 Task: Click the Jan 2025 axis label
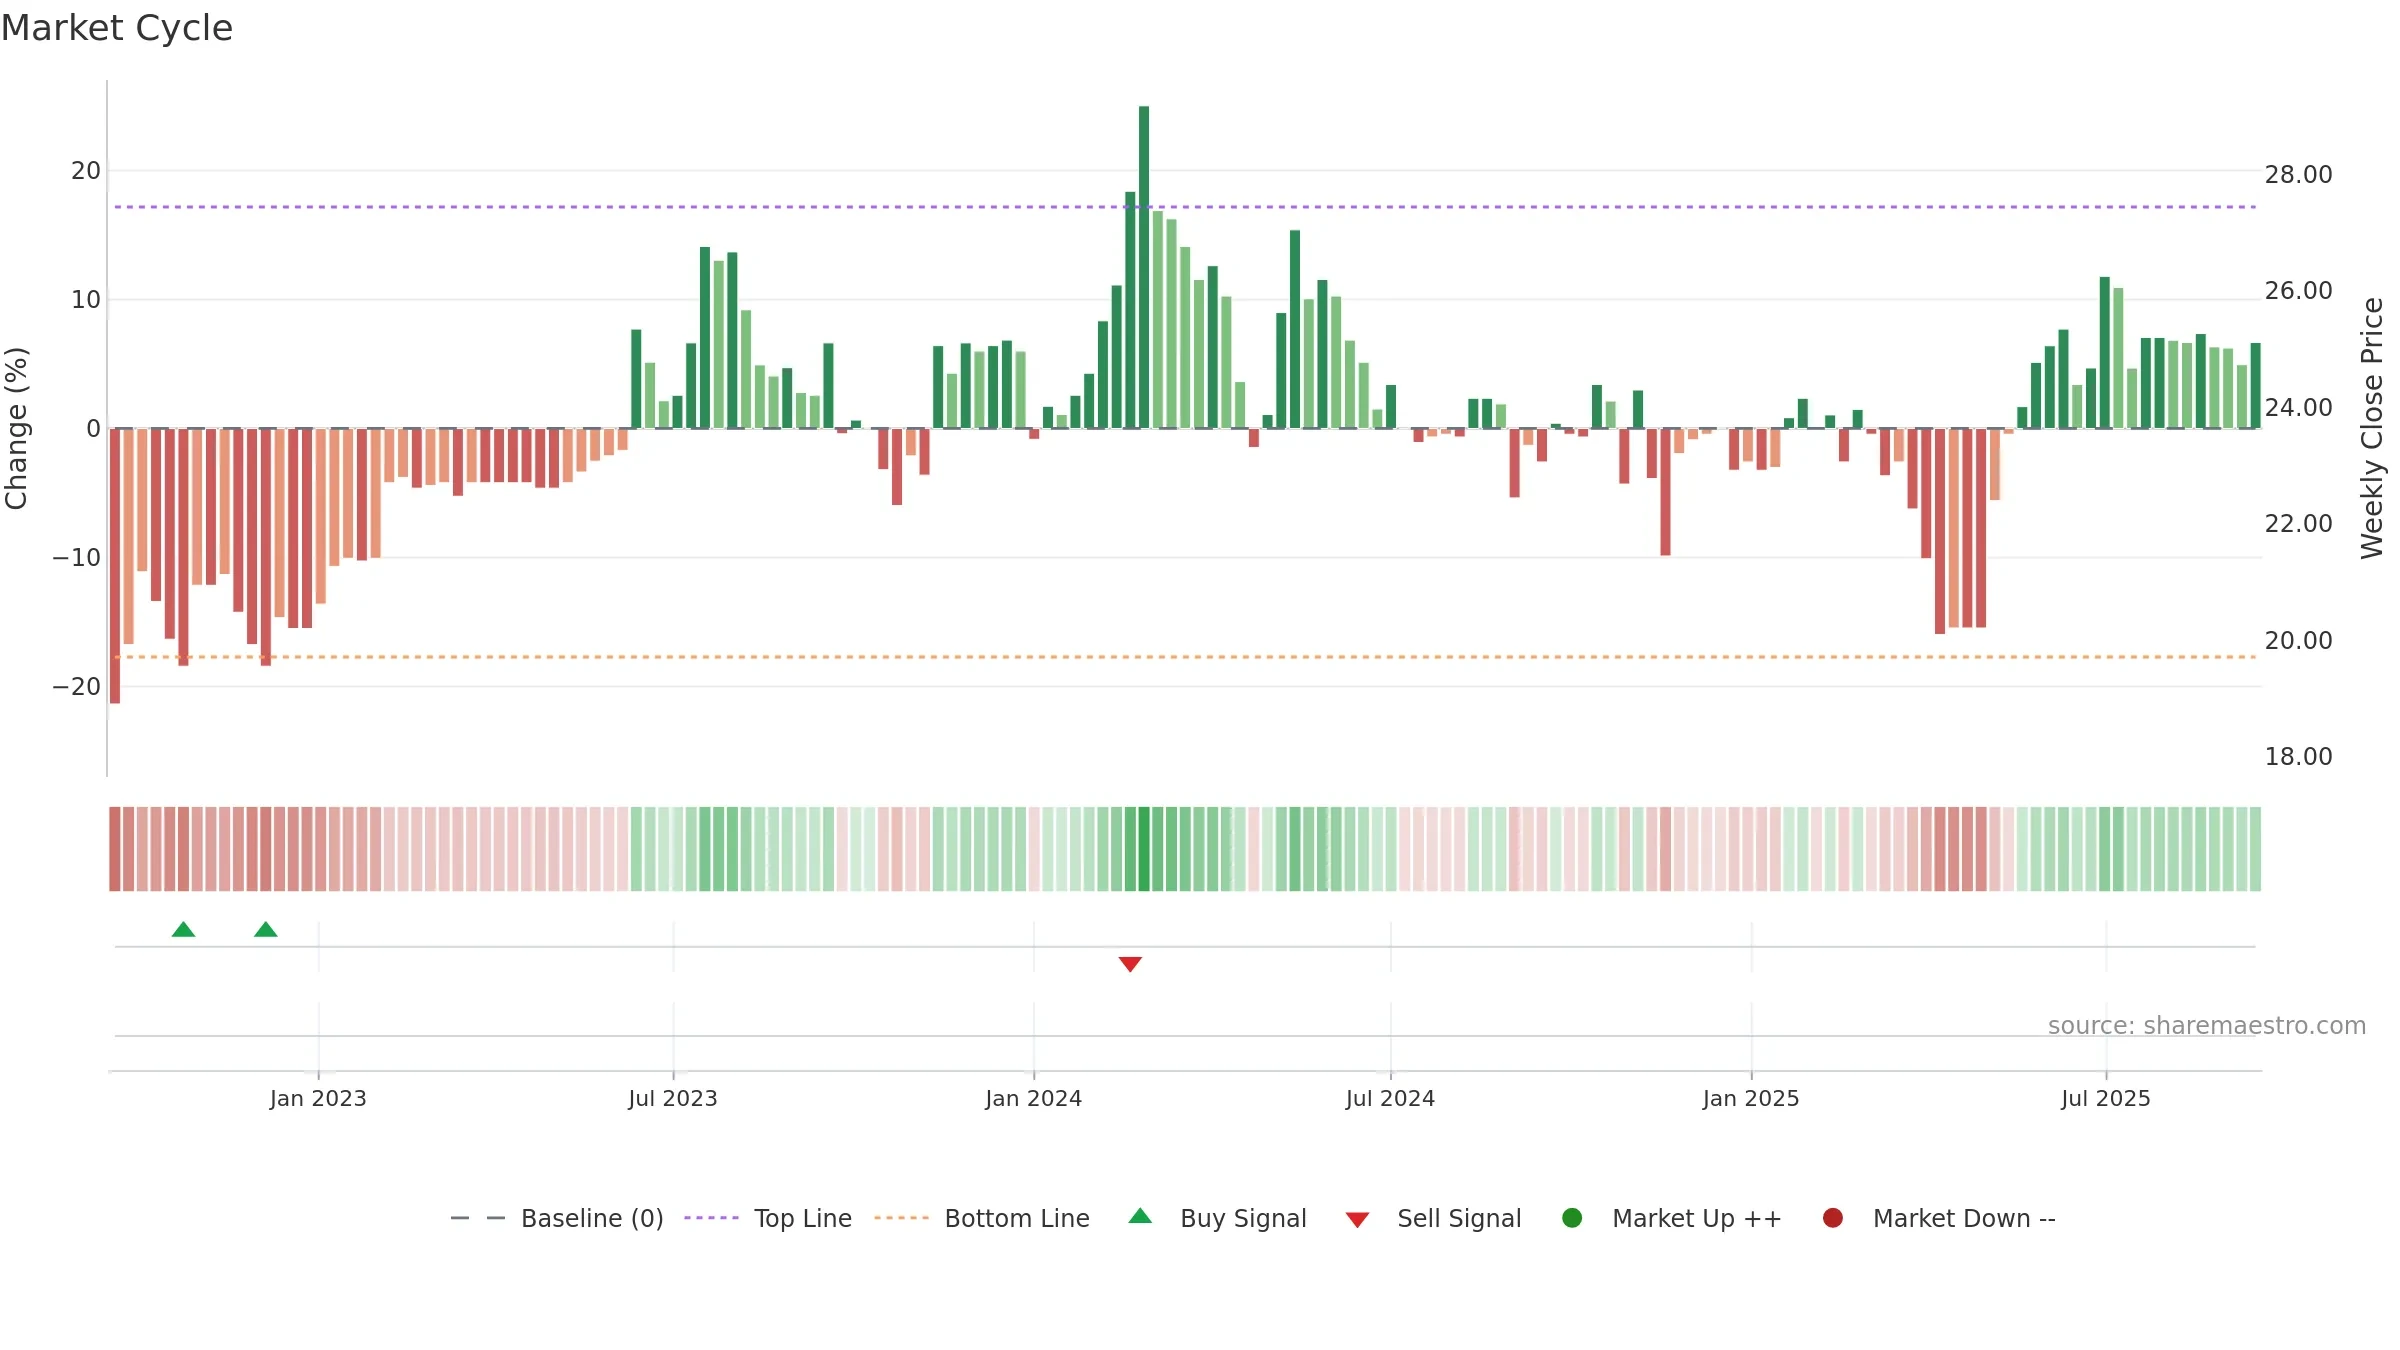[1751, 1099]
